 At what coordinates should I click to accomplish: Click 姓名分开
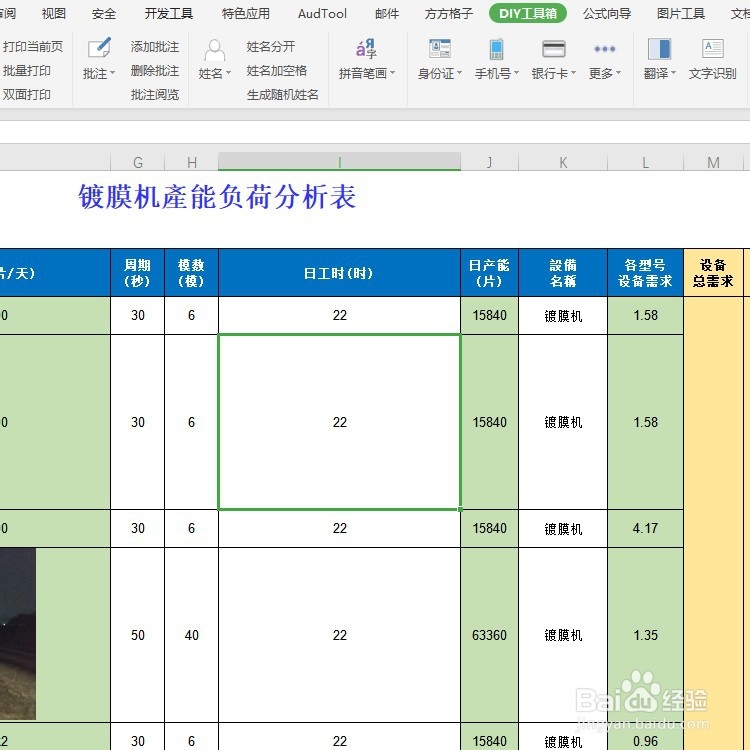(x=271, y=46)
